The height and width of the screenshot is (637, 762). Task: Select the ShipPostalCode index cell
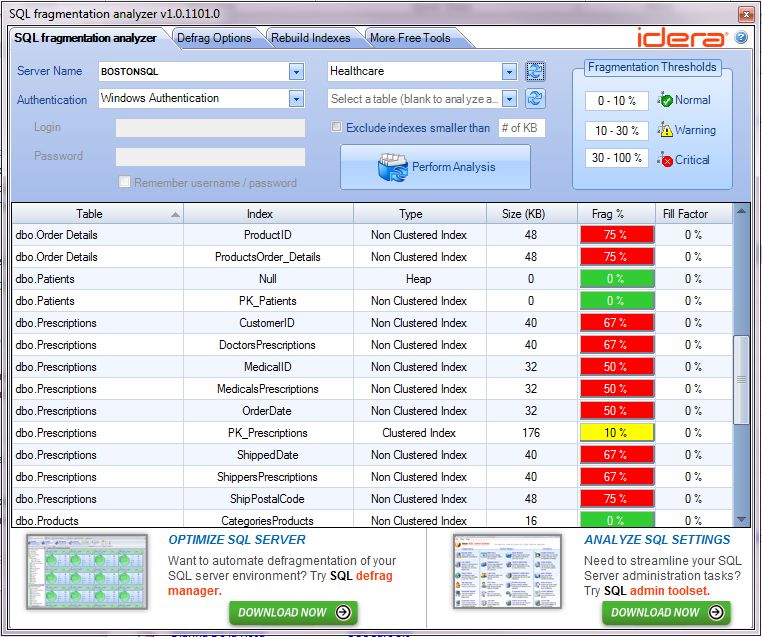268,499
